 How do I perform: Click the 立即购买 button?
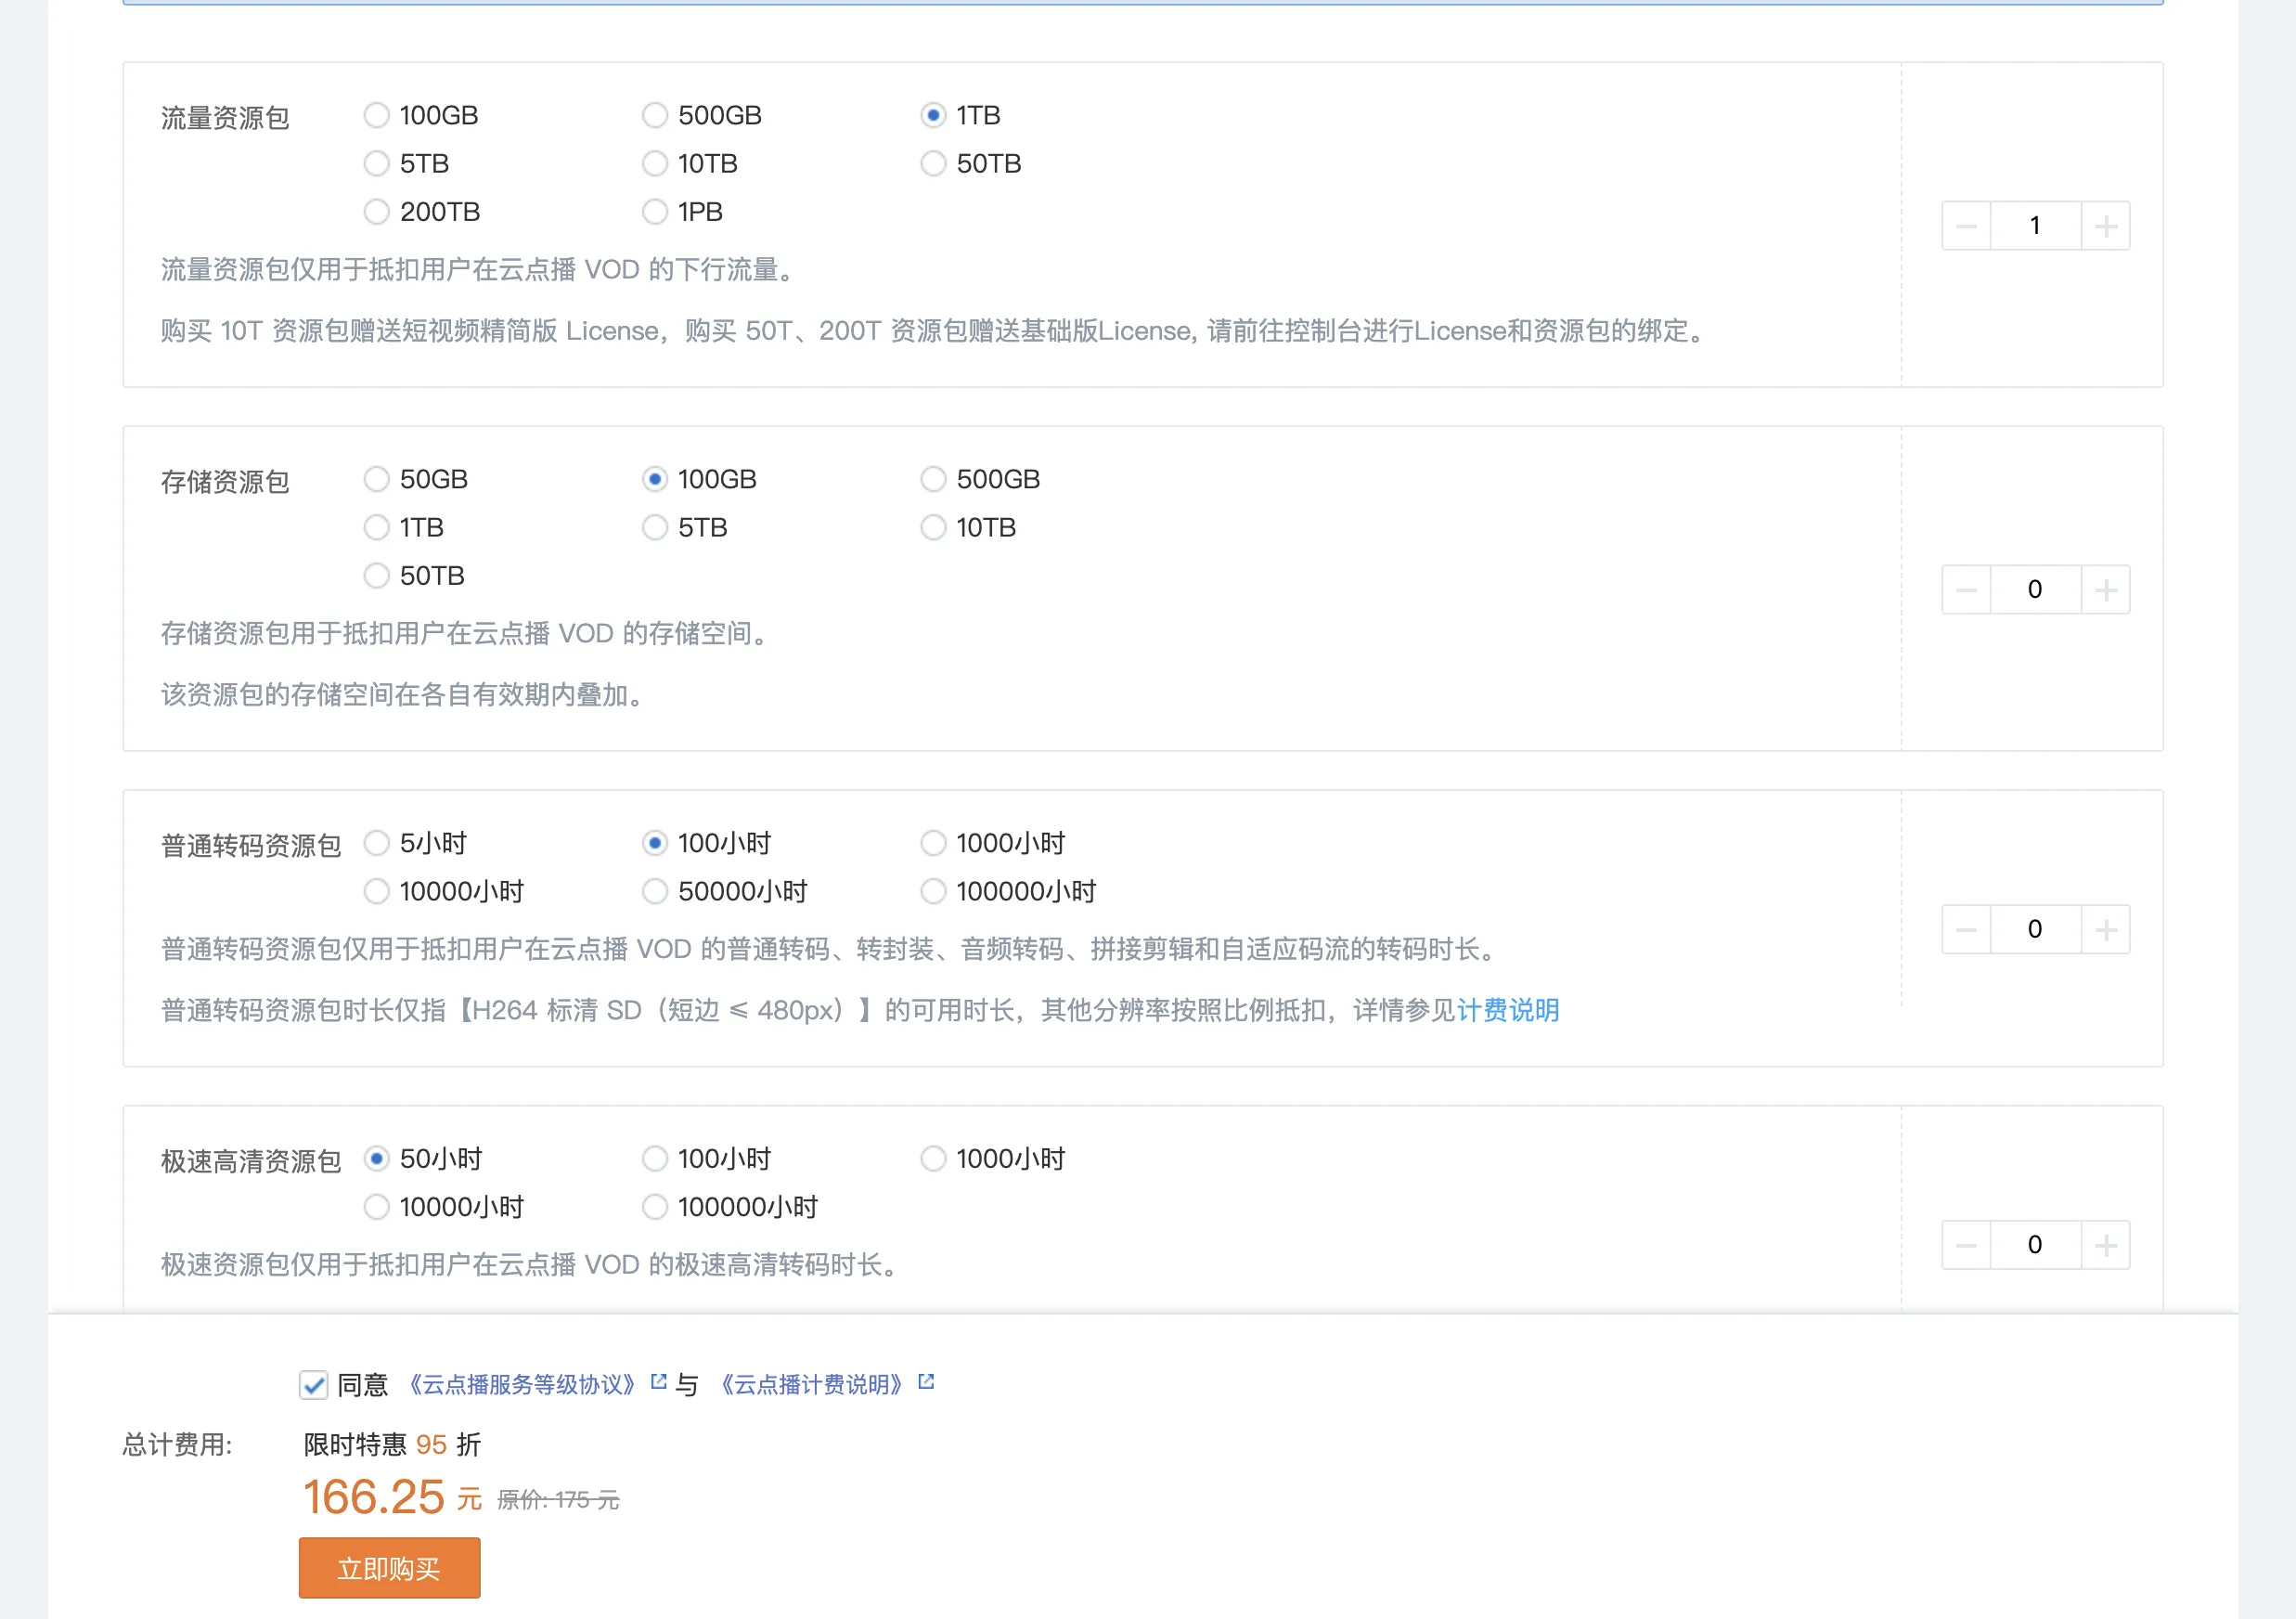(389, 1569)
